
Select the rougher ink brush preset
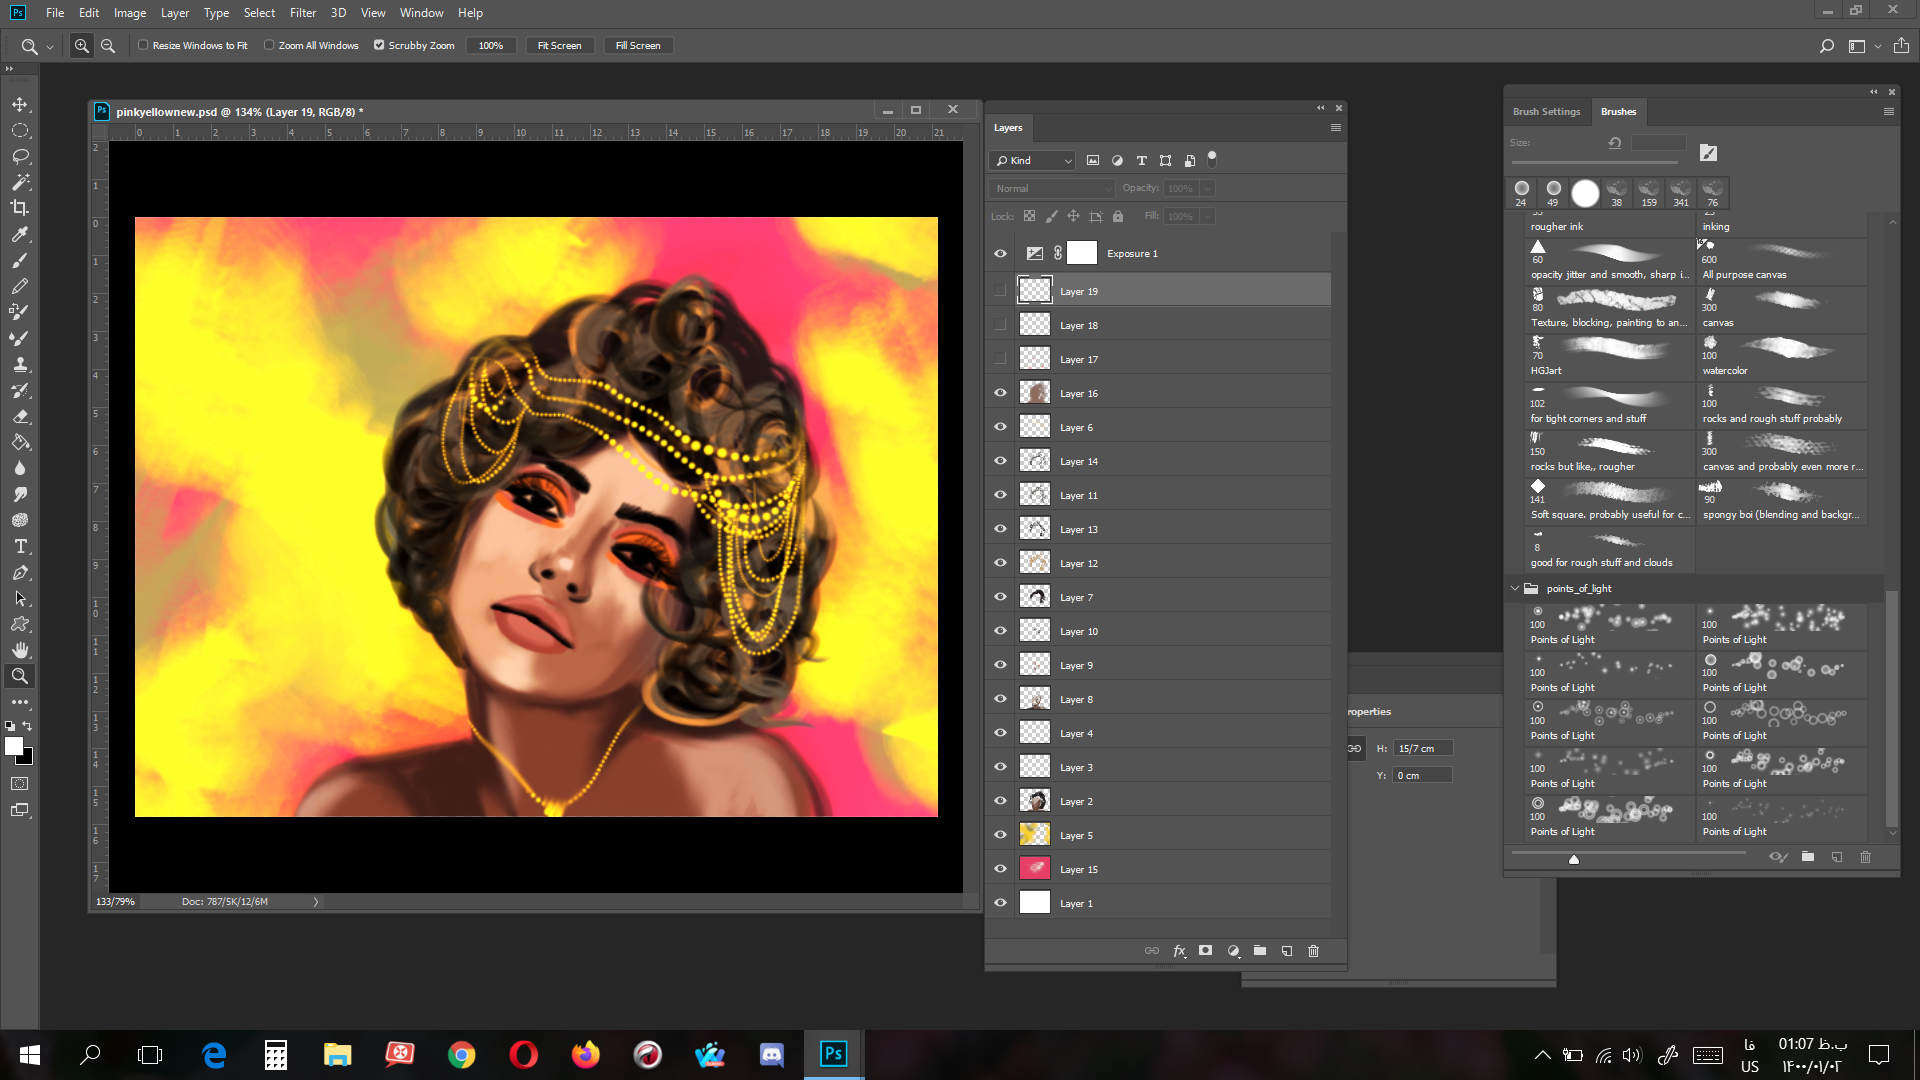pyautogui.click(x=1609, y=224)
